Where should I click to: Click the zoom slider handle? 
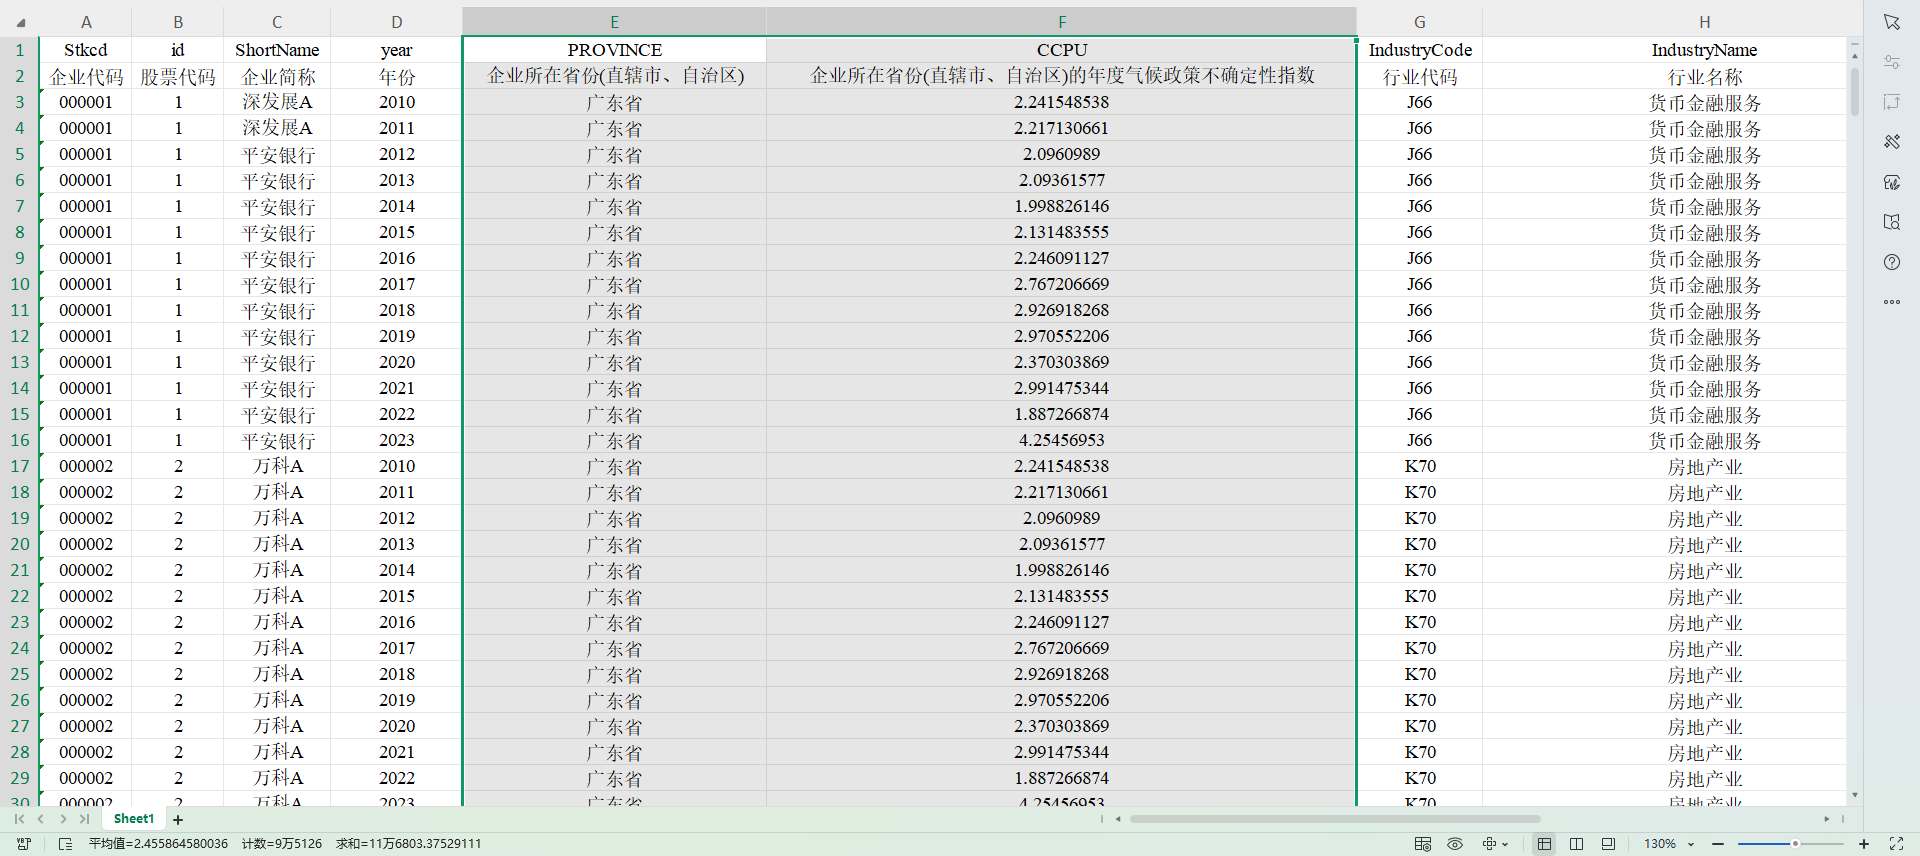coord(1795,844)
